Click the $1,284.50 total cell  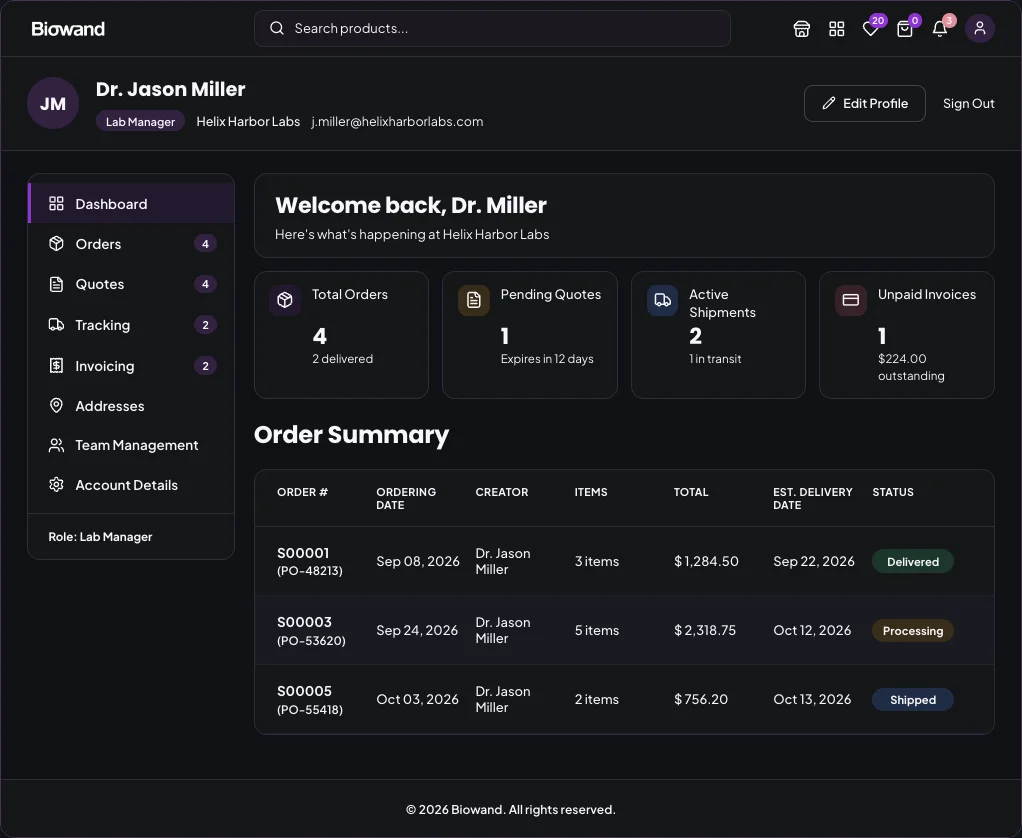(x=707, y=561)
